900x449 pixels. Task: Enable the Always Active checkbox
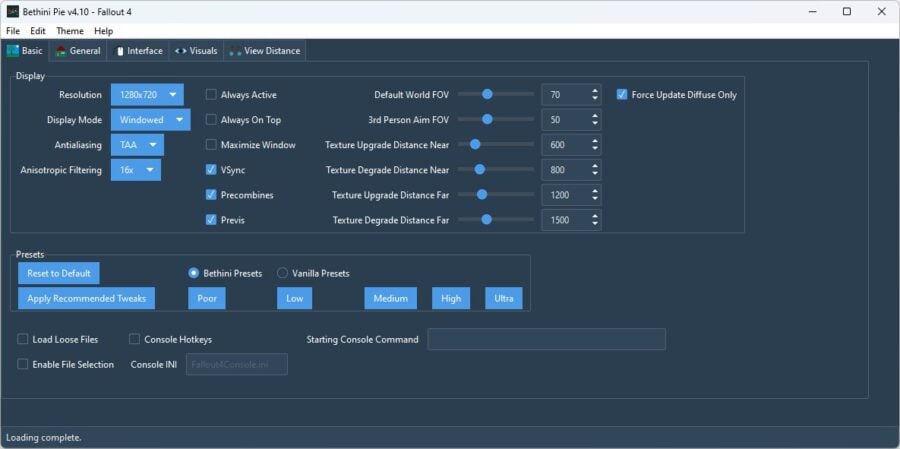click(x=211, y=95)
